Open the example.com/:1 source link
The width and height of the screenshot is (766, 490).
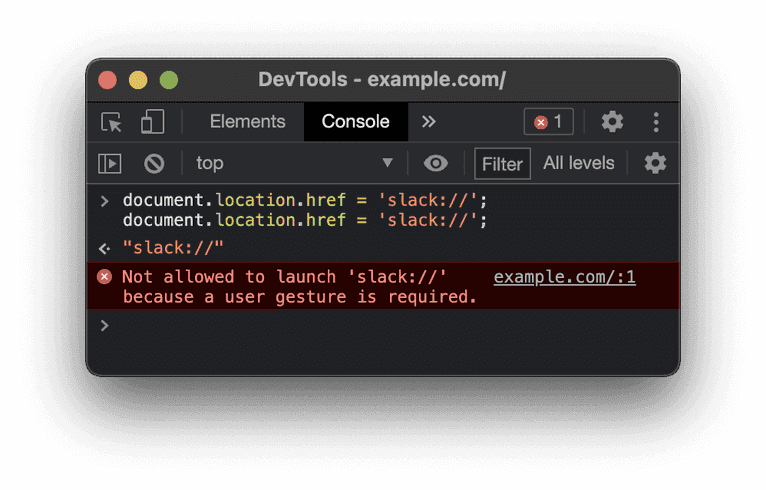[x=564, y=277]
